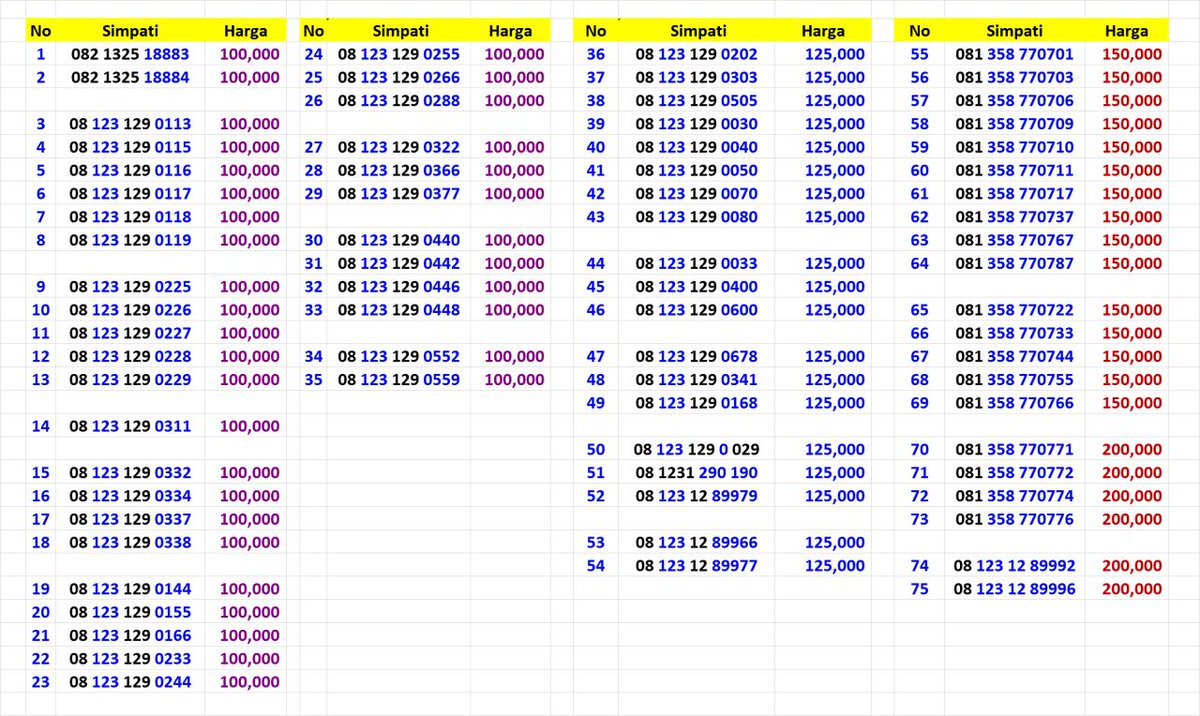The height and width of the screenshot is (716, 1200).
Task: Click number 08 123 12 89979
Action: [697, 496]
